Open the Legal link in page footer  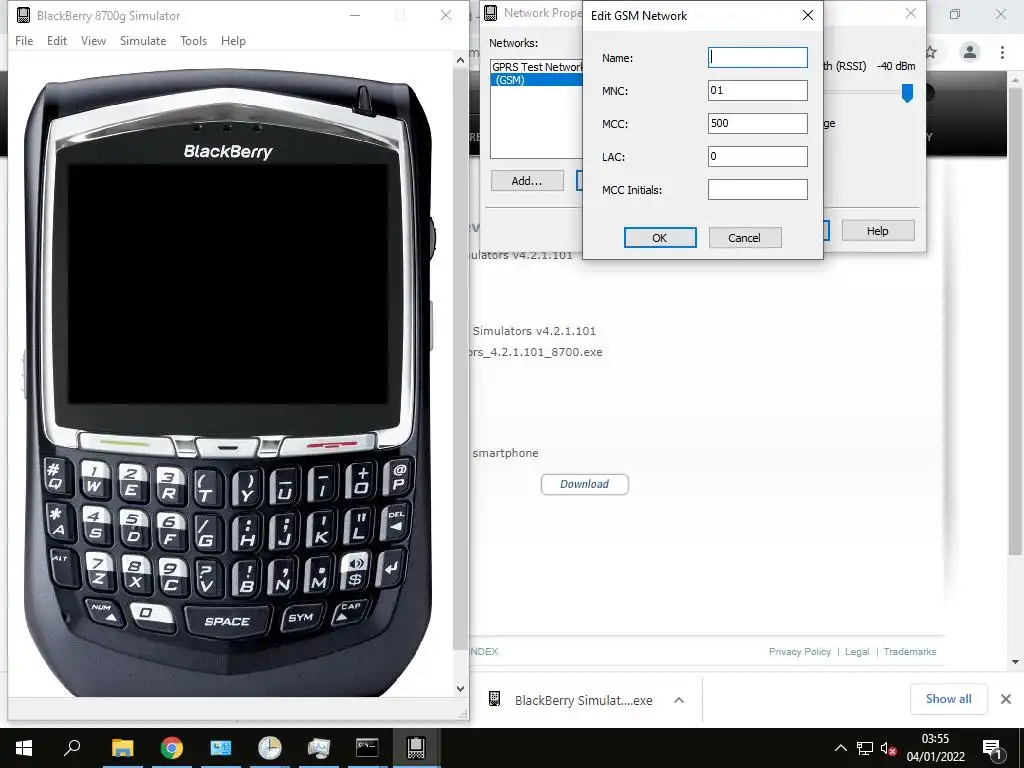[x=857, y=652]
